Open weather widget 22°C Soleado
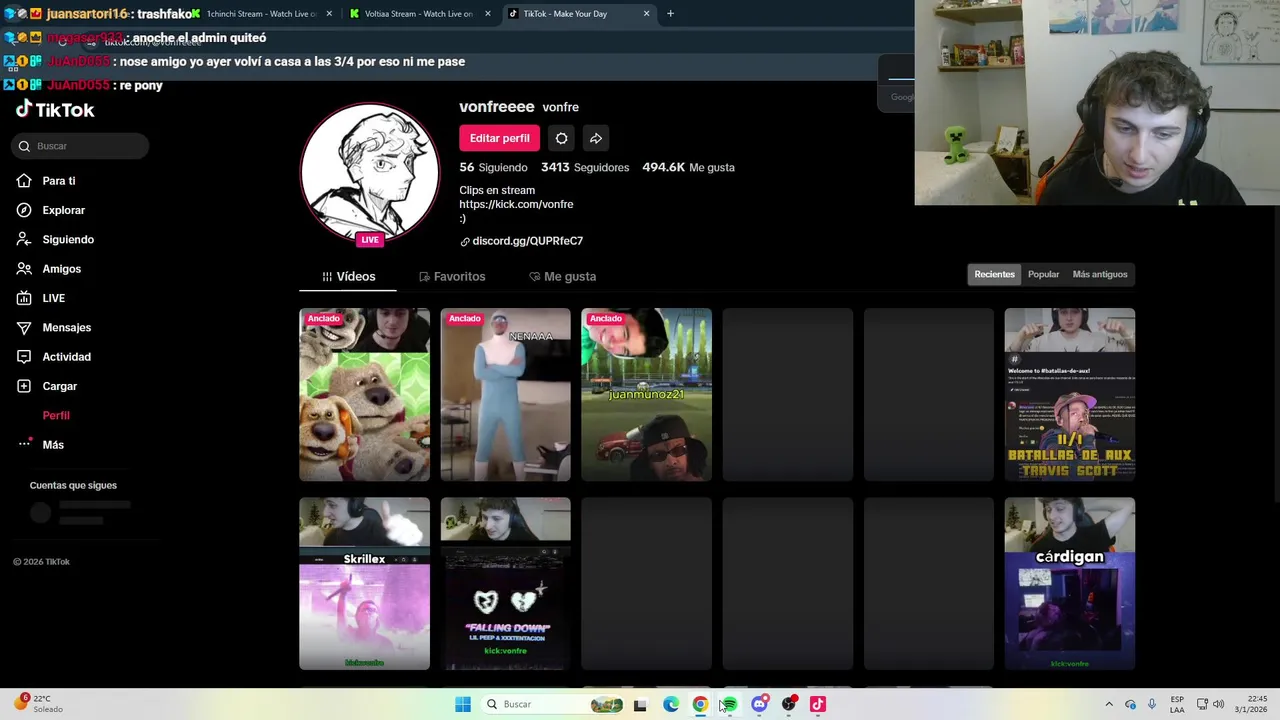 coord(37,704)
